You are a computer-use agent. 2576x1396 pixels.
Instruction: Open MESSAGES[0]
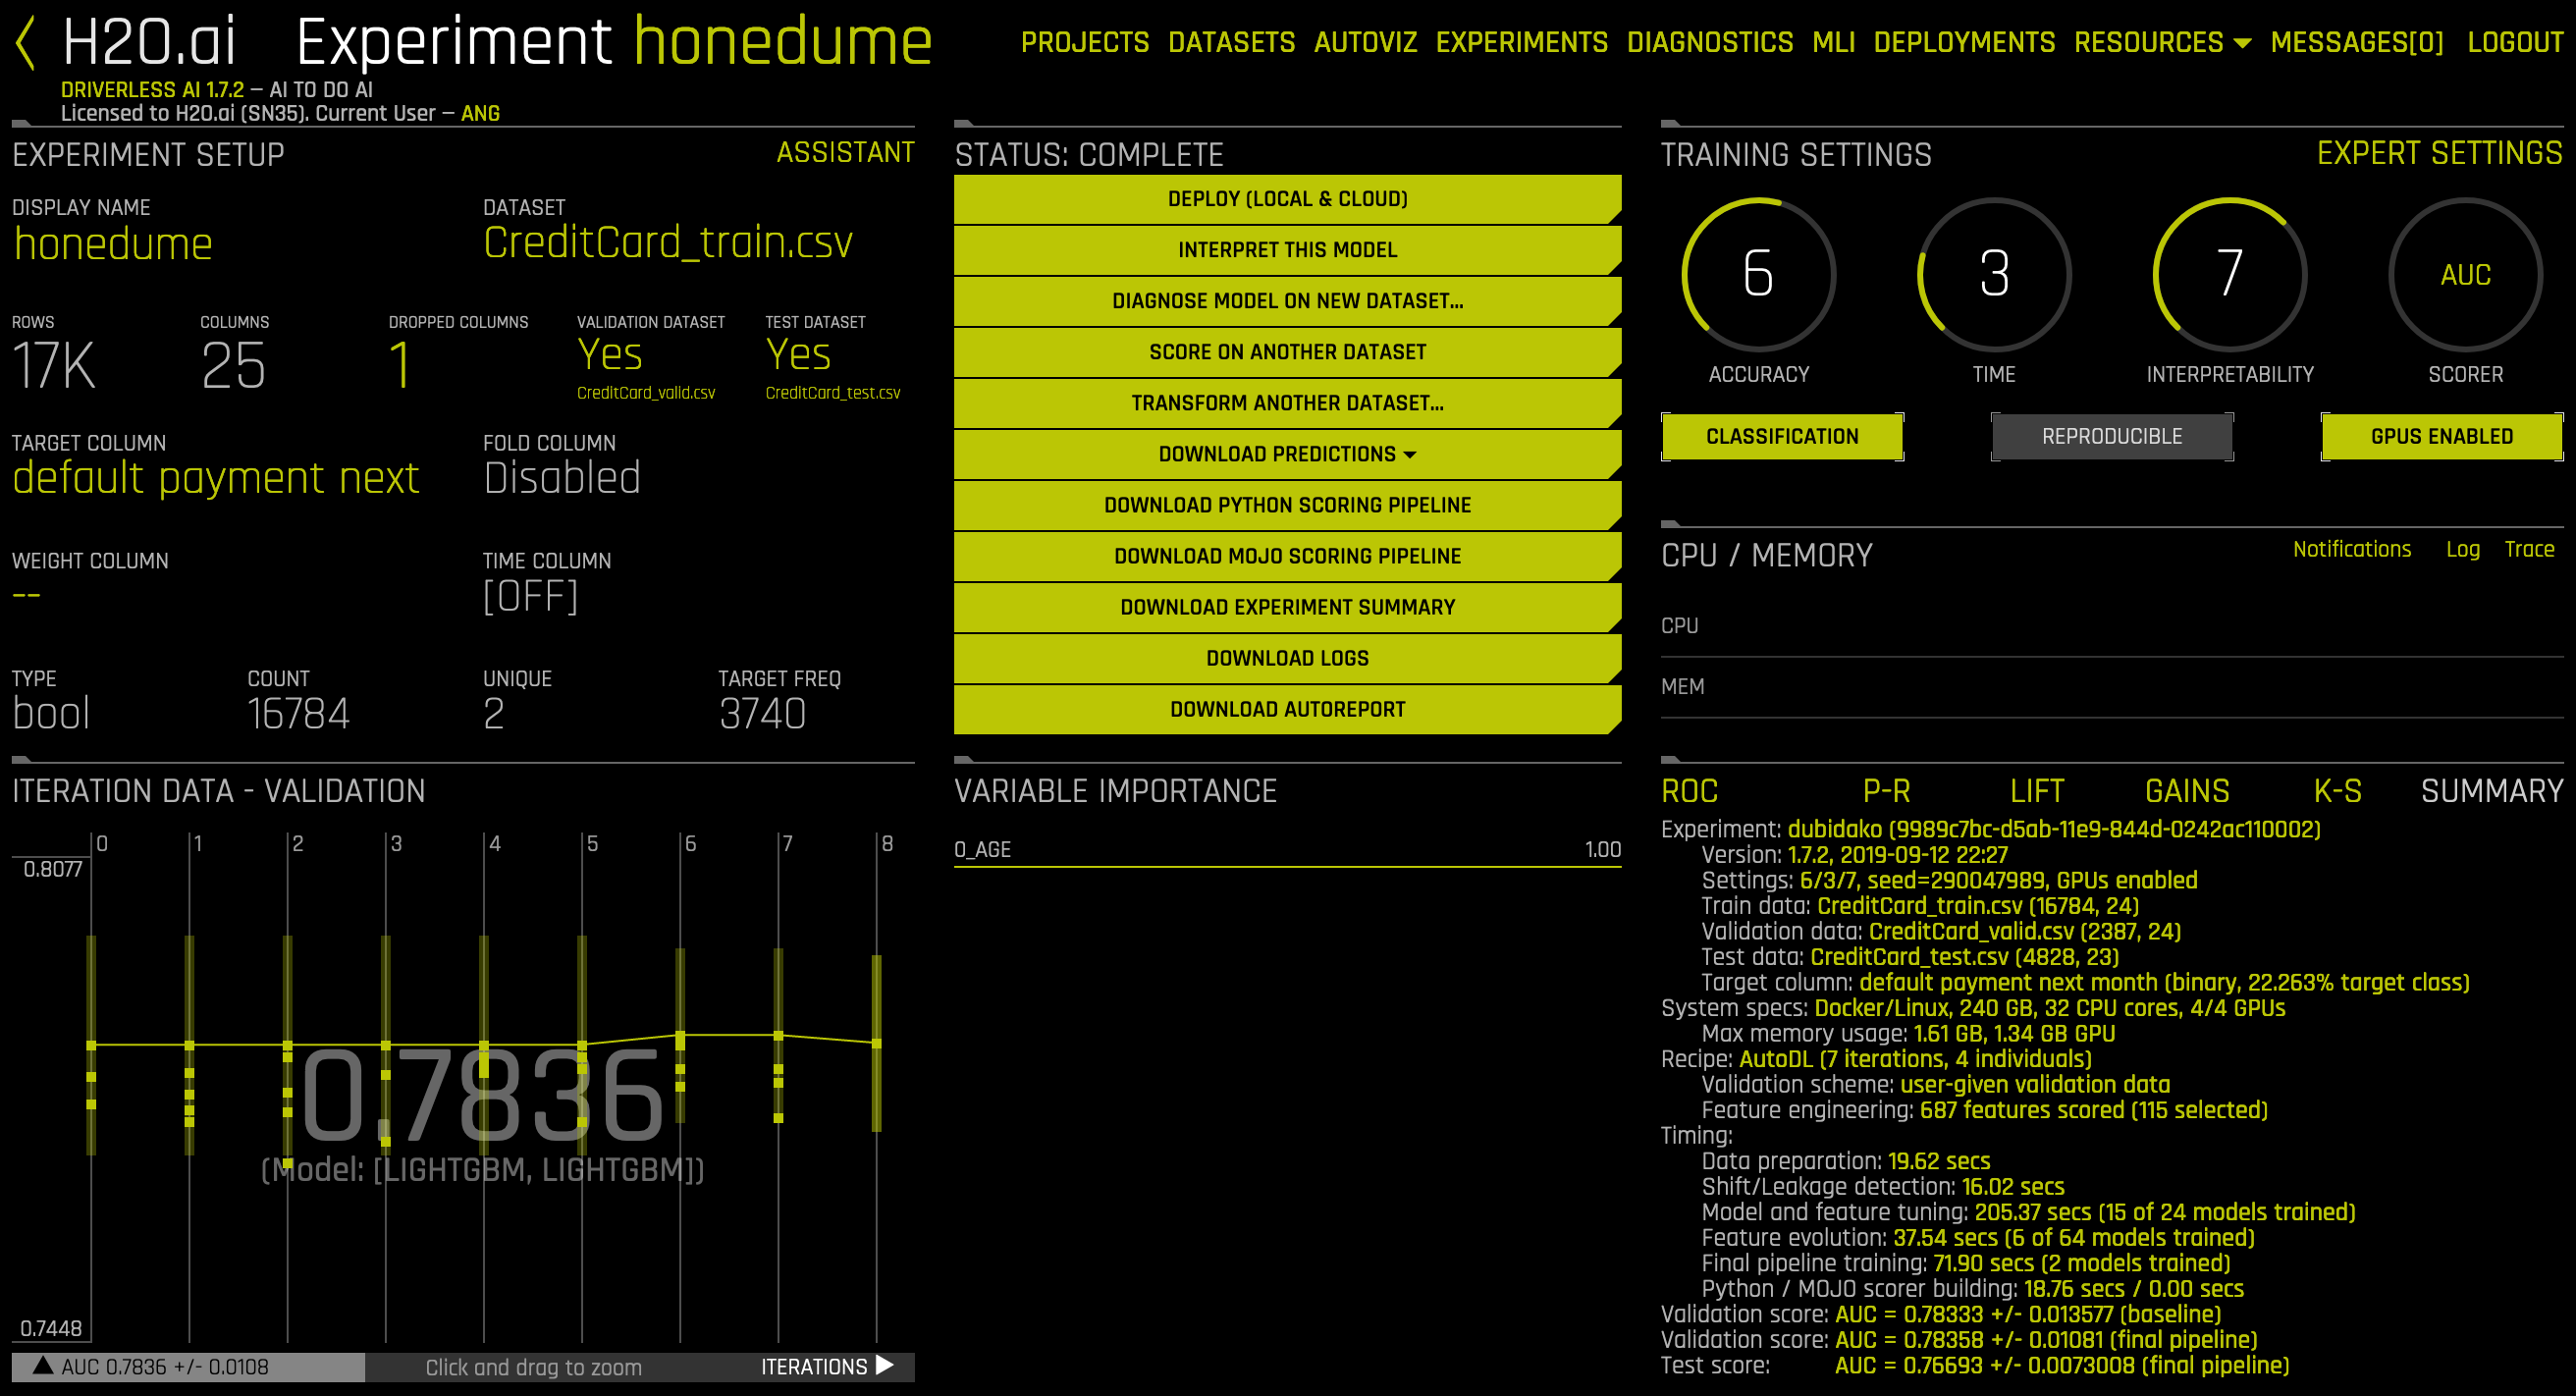coord(2357,42)
